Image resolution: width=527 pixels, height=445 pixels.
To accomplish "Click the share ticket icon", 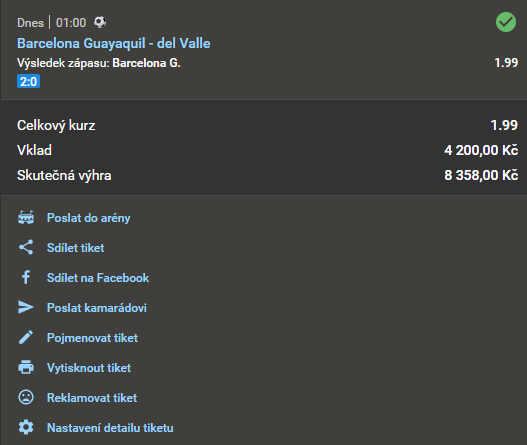I will coord(26,247).
